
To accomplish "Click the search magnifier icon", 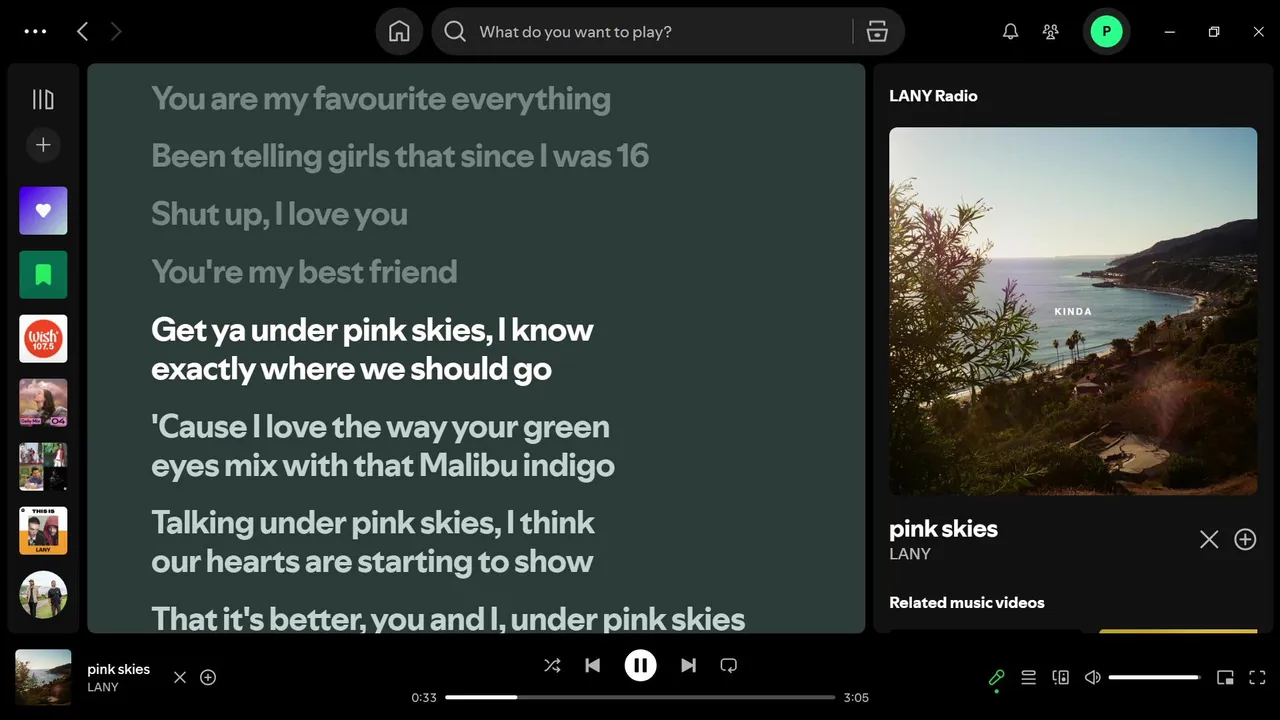I will pyautogui.click(x=455, y=32).
